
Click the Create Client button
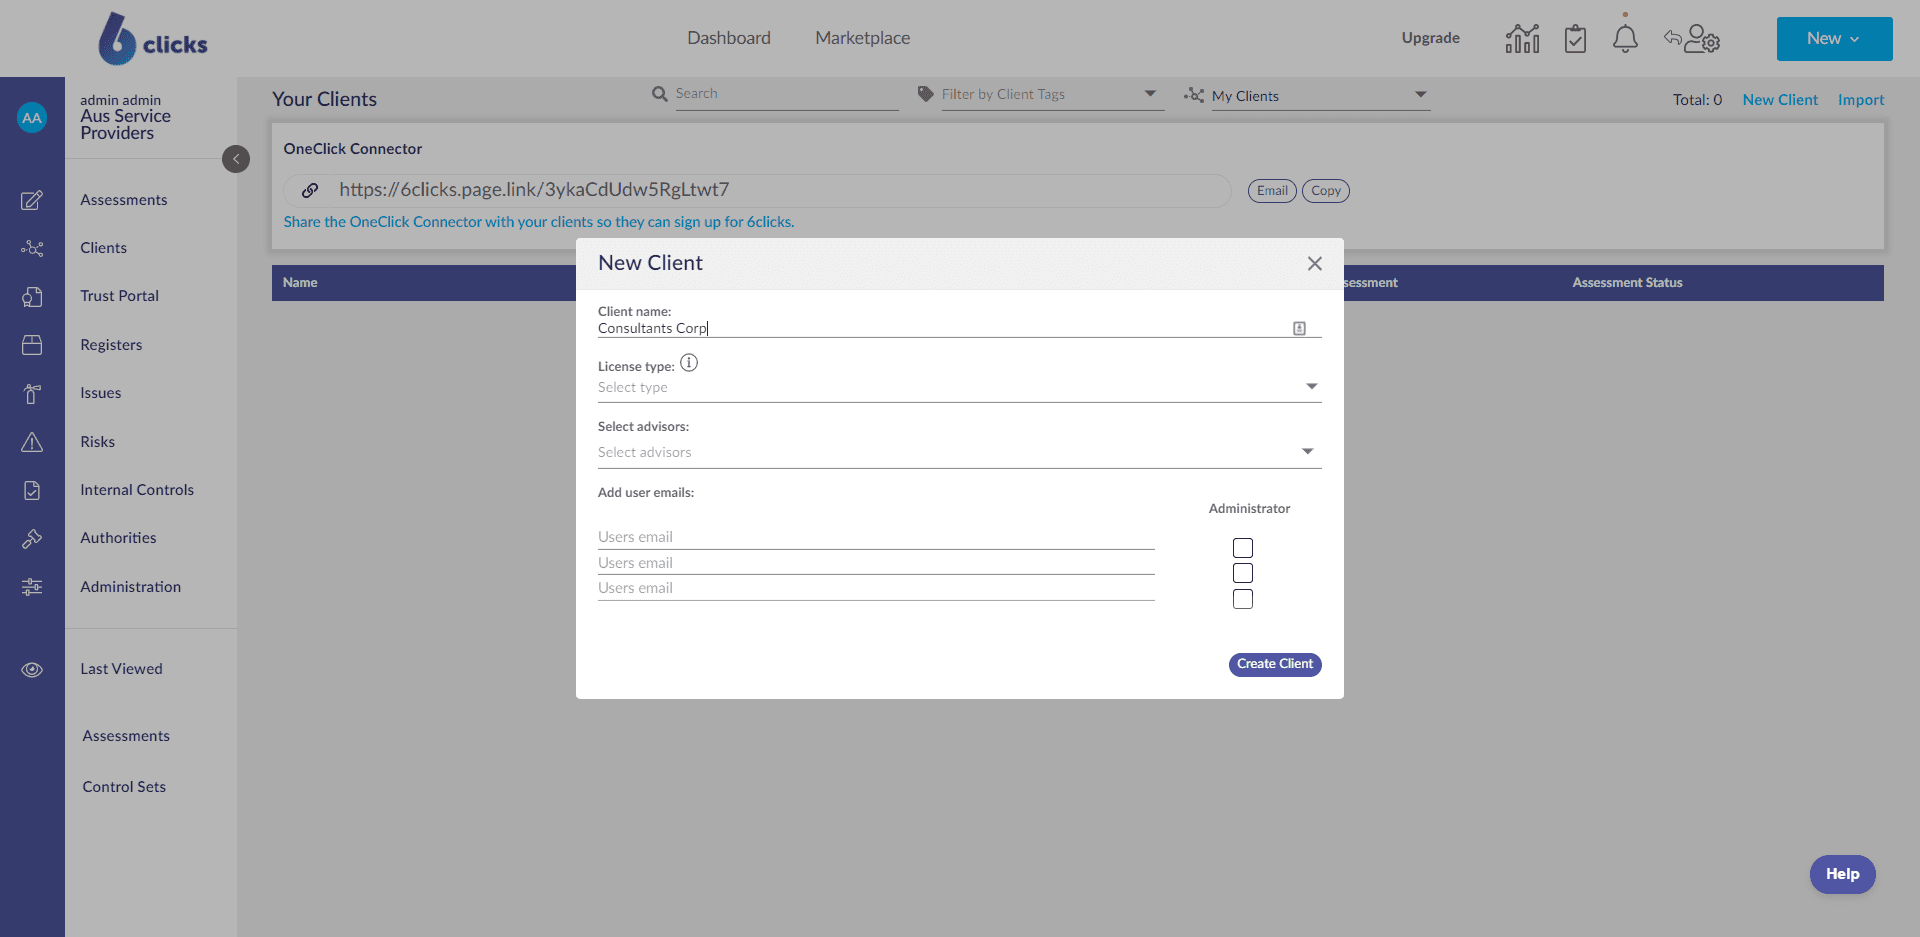(1275, 664)
